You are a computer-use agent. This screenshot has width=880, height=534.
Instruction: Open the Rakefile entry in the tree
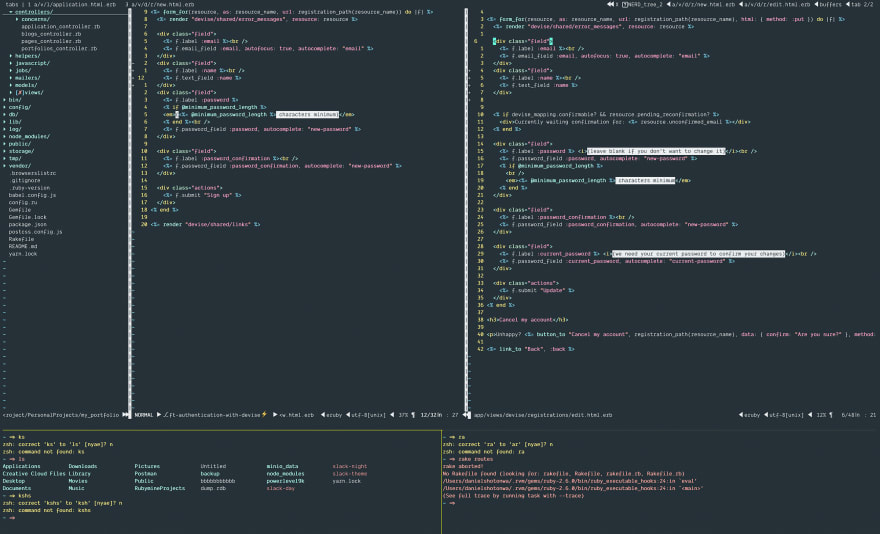pos(21,239)
